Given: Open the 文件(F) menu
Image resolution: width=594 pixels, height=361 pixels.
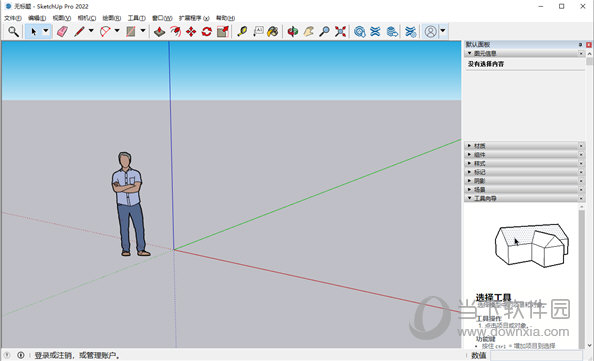Looking at the screenshot, I should click(x=13, y=18).
